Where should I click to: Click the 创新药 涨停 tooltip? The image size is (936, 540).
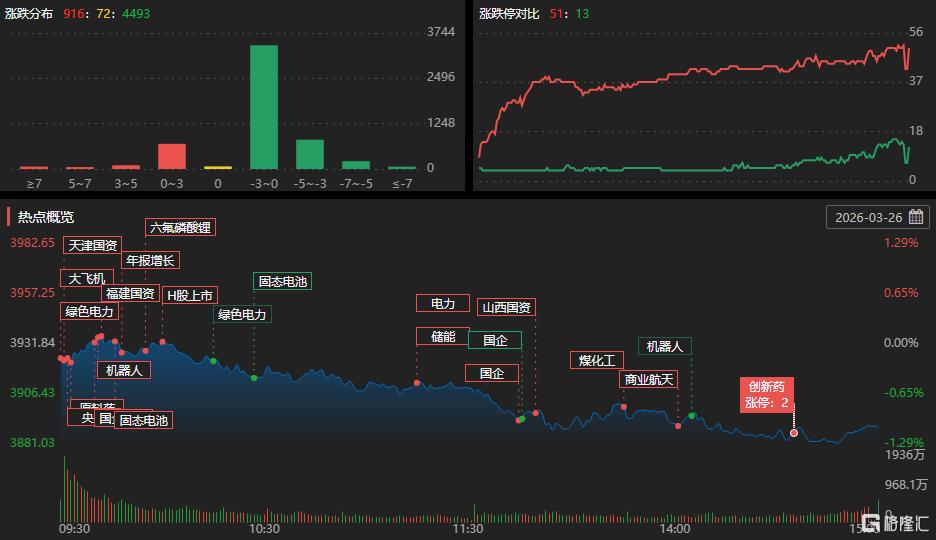click(x=768, y=395)
